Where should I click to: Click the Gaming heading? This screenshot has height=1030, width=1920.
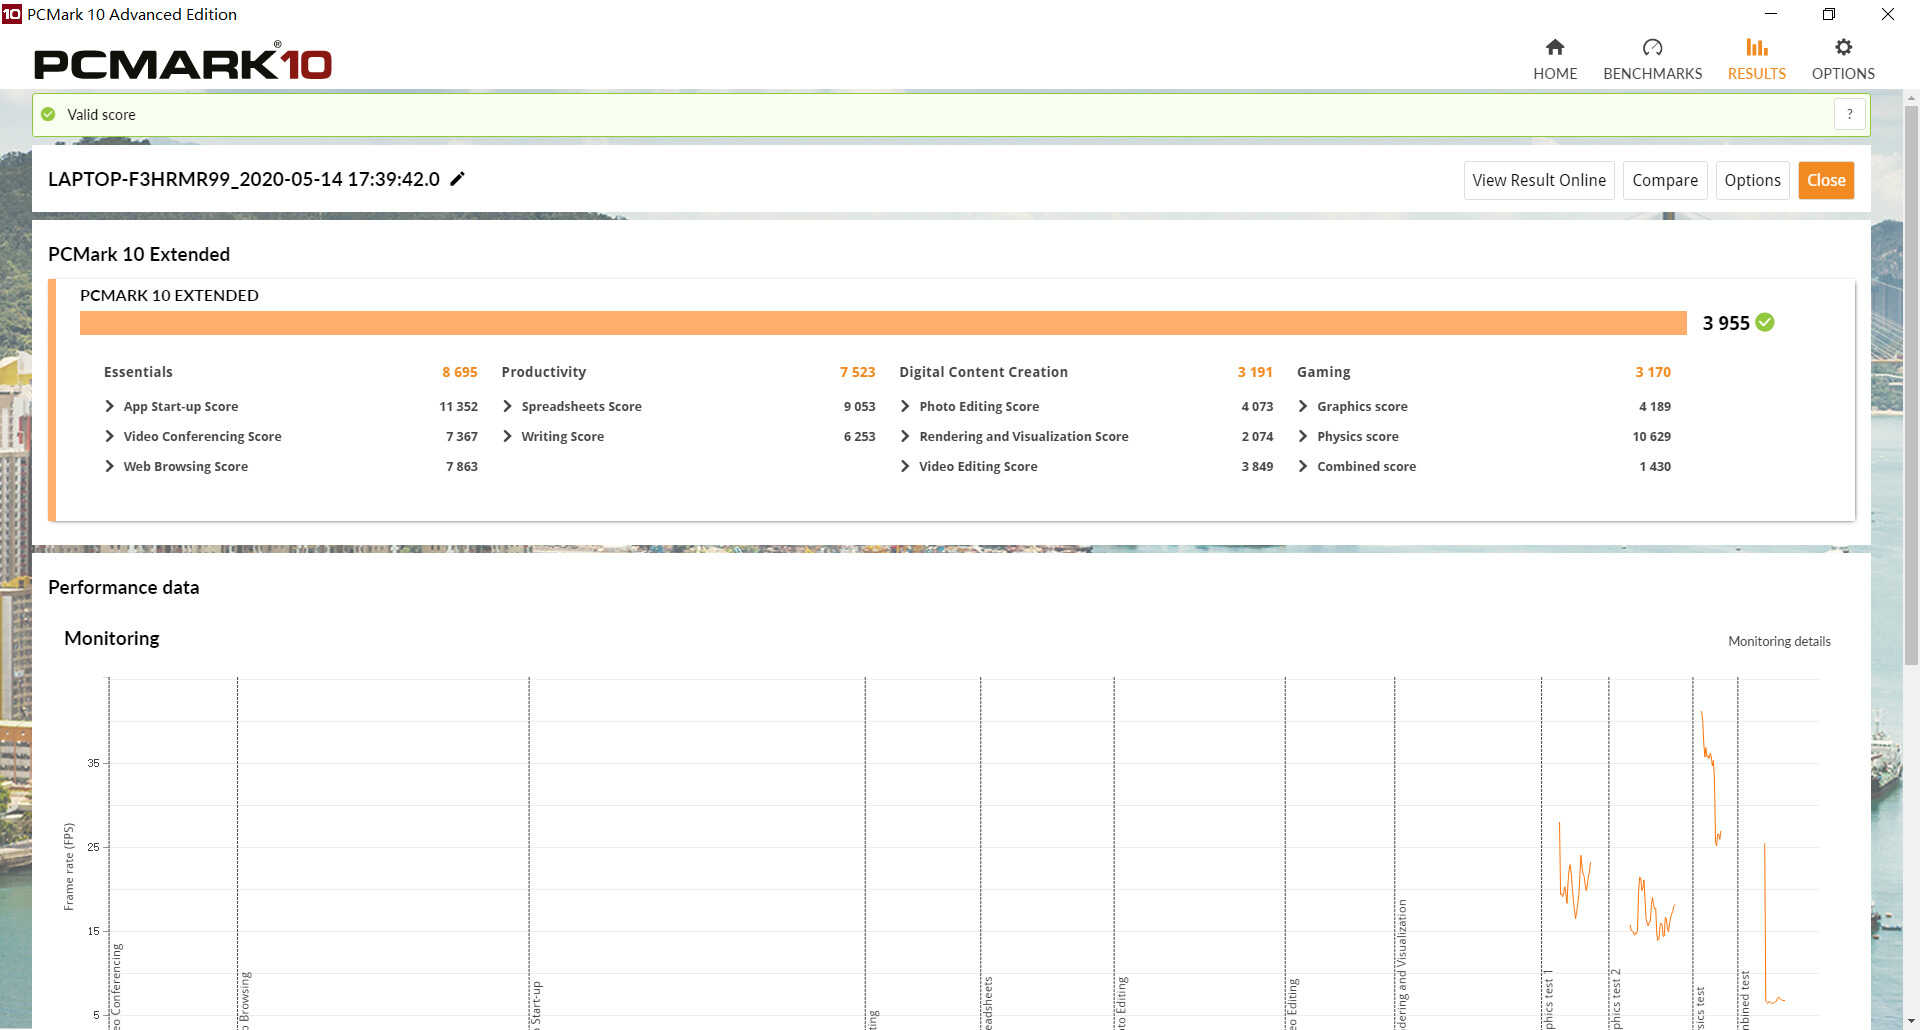tap(1323, 372)
